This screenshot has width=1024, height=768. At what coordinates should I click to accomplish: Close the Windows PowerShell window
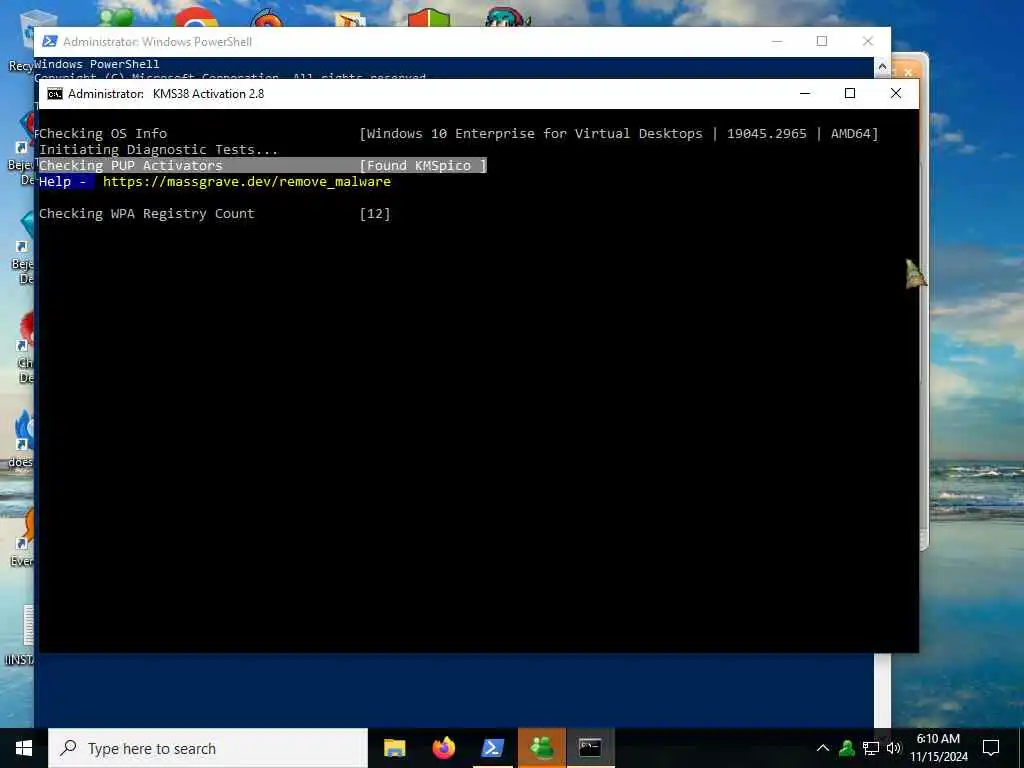[868, 41]
